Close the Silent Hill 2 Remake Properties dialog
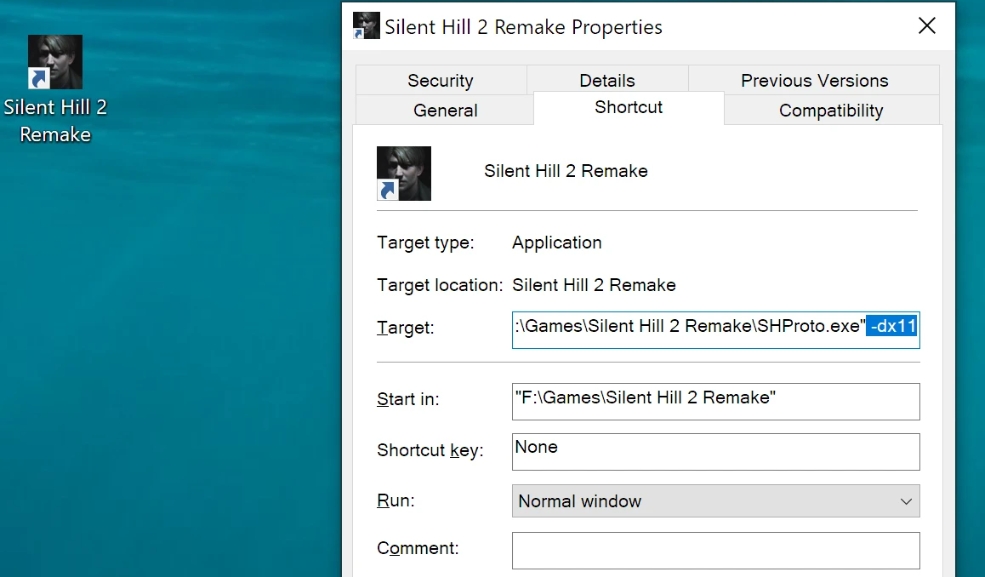 927,26
